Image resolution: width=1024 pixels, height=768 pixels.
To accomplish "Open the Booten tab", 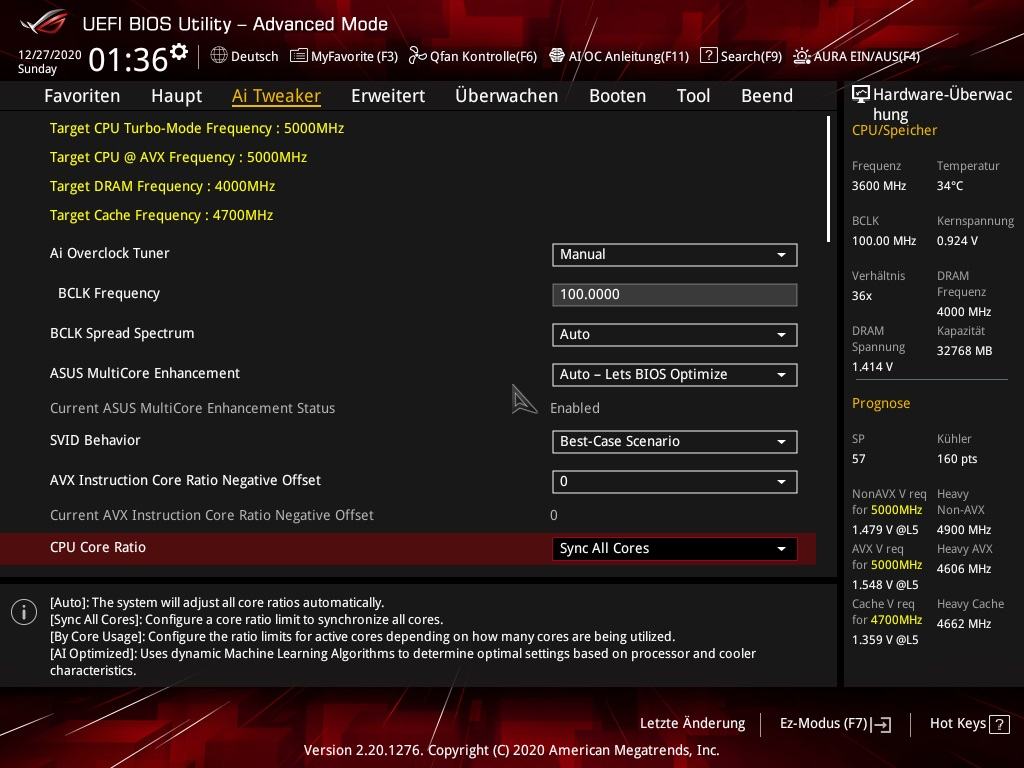I will coord(617,95).
